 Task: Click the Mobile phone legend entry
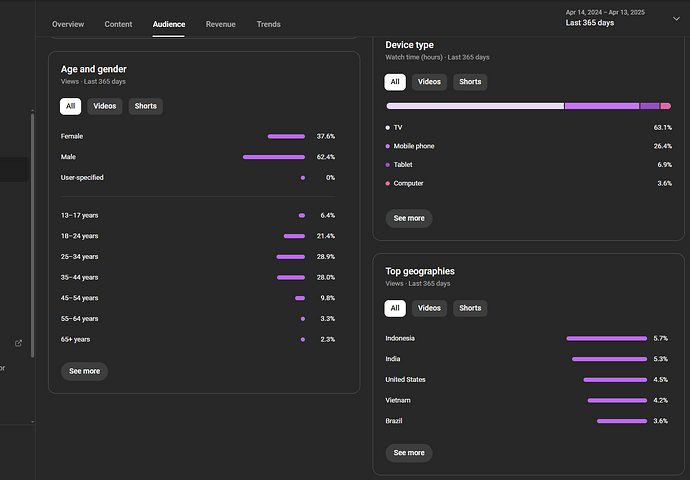[x=529, y=146]
